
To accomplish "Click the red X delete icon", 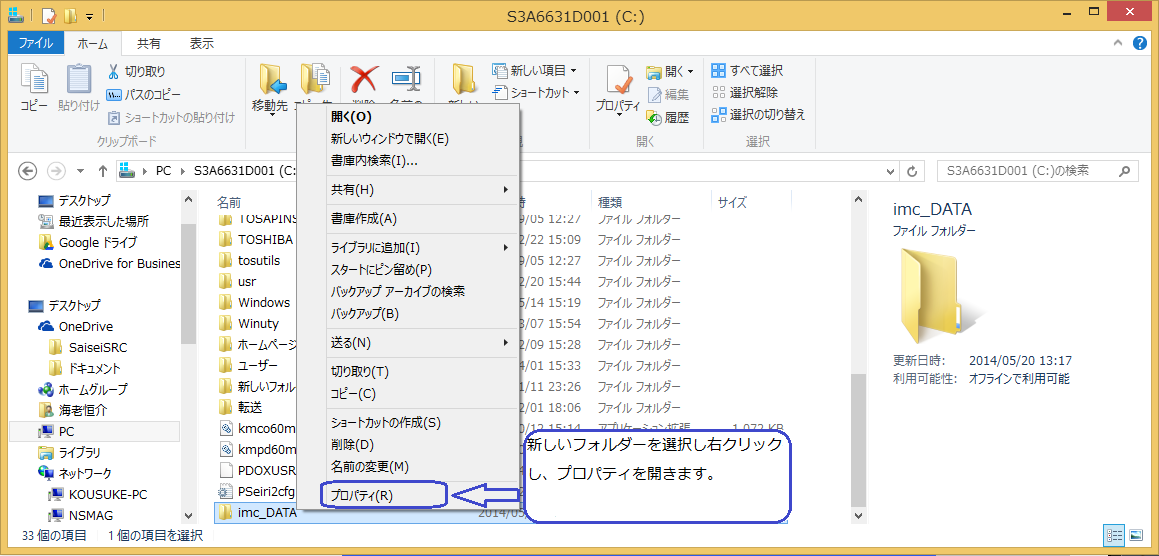I will coord(364,79).
